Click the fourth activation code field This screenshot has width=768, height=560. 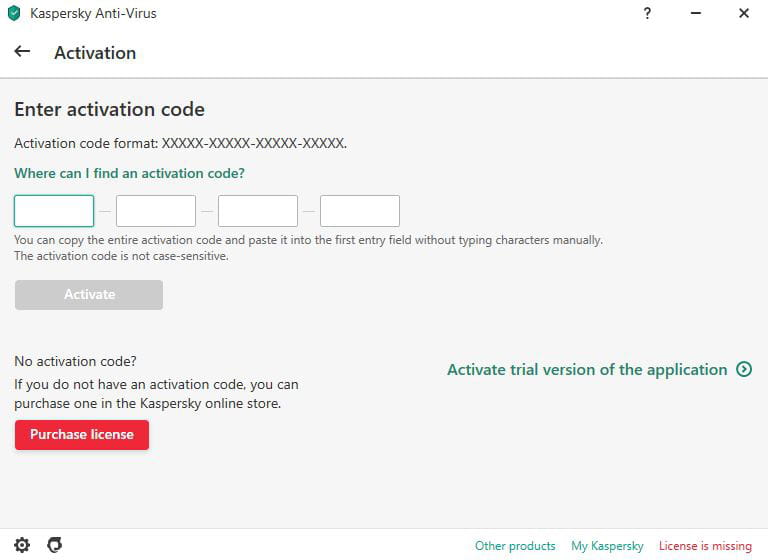(x=360, y=211)
